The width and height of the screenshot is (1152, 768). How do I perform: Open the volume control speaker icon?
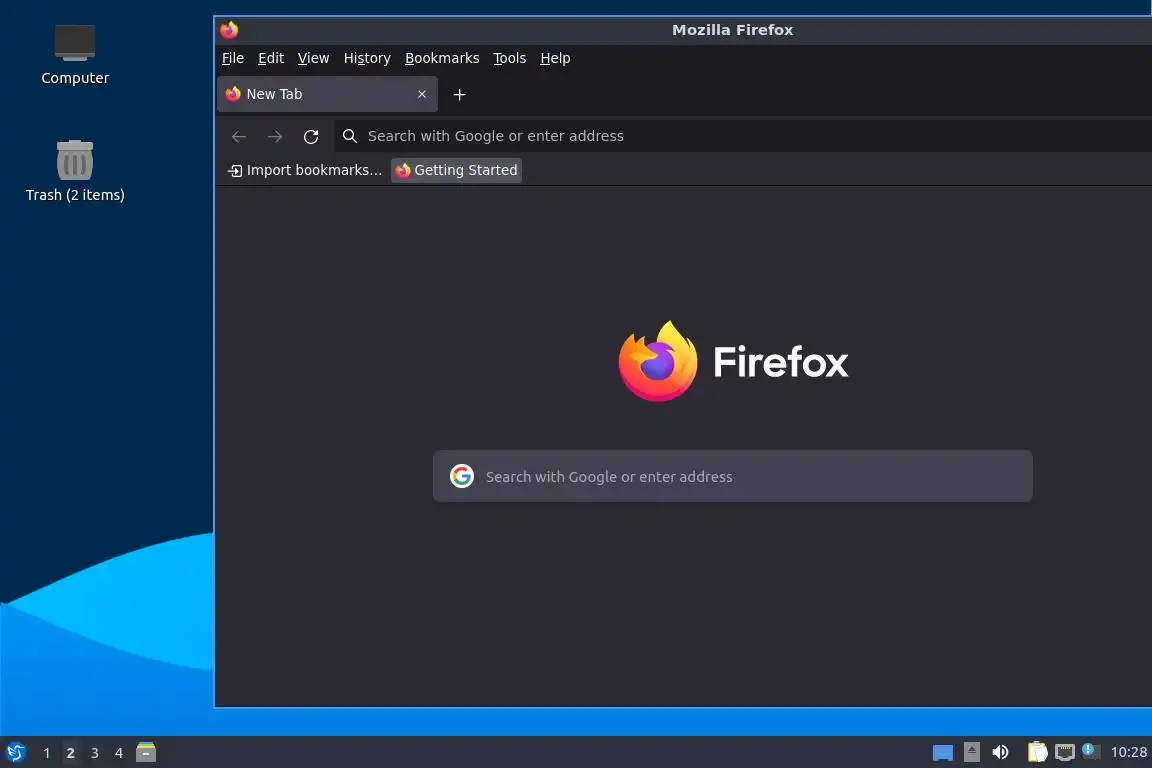click(x=1000, y=752)
